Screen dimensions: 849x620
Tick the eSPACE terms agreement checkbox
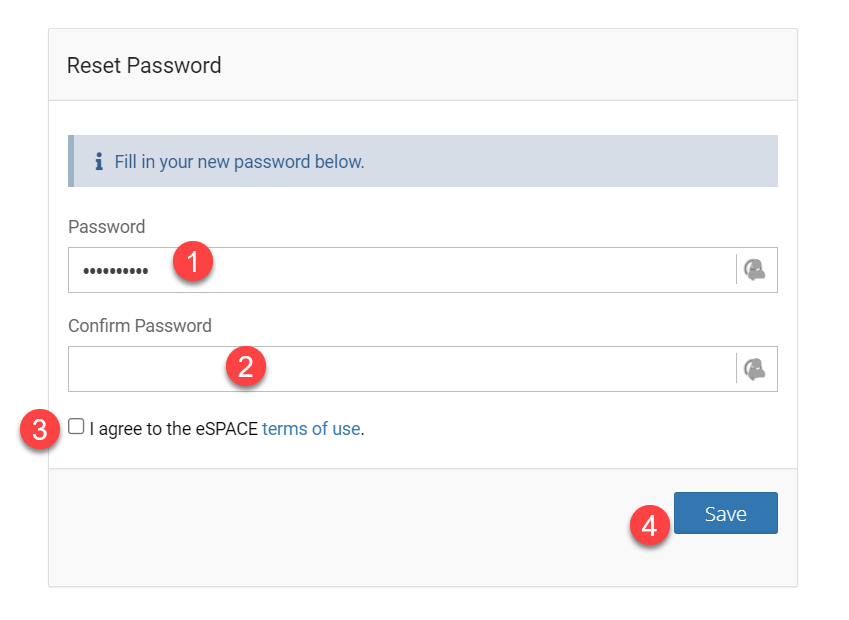[76, 427]
